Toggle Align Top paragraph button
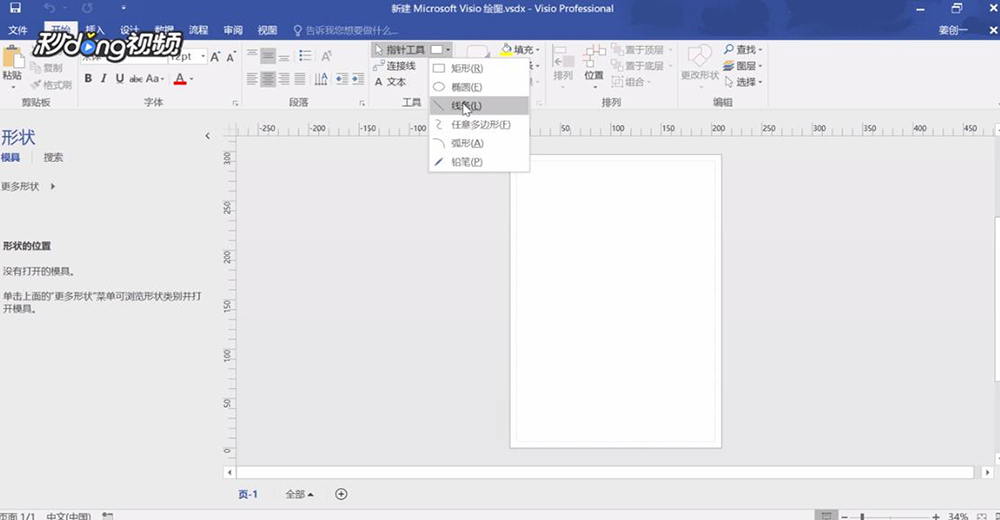The height and width of the screenshot is (520, 1000). click(252, 56)
